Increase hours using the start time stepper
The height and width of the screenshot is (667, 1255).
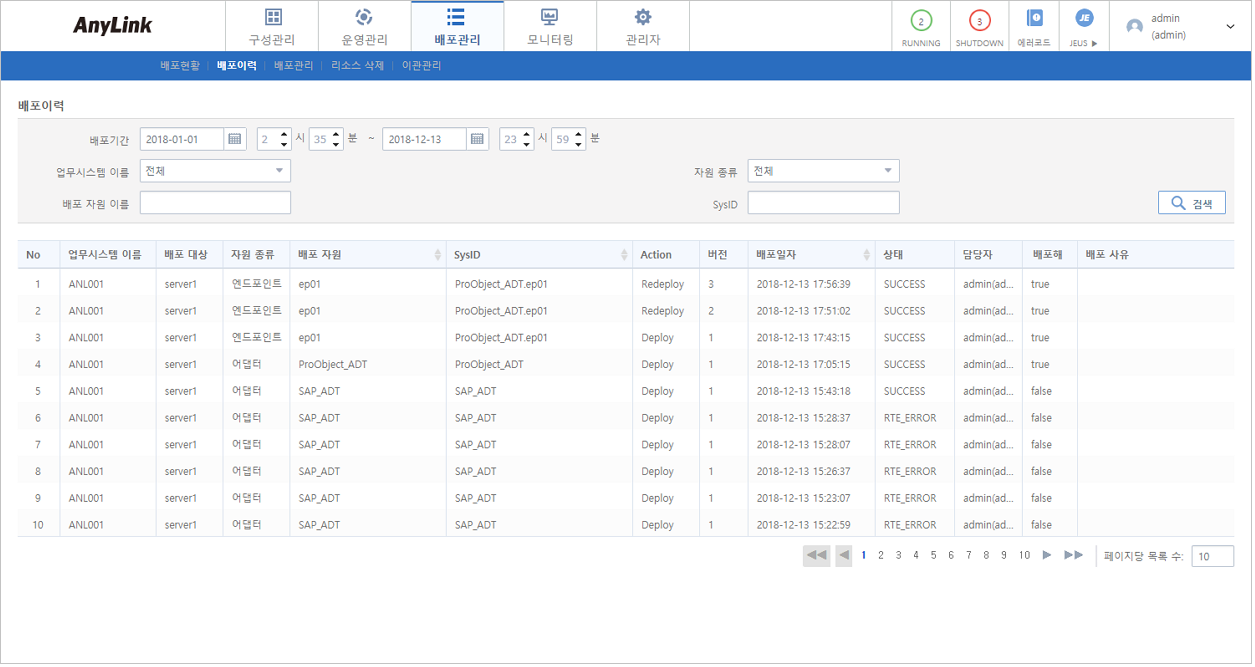283,134
